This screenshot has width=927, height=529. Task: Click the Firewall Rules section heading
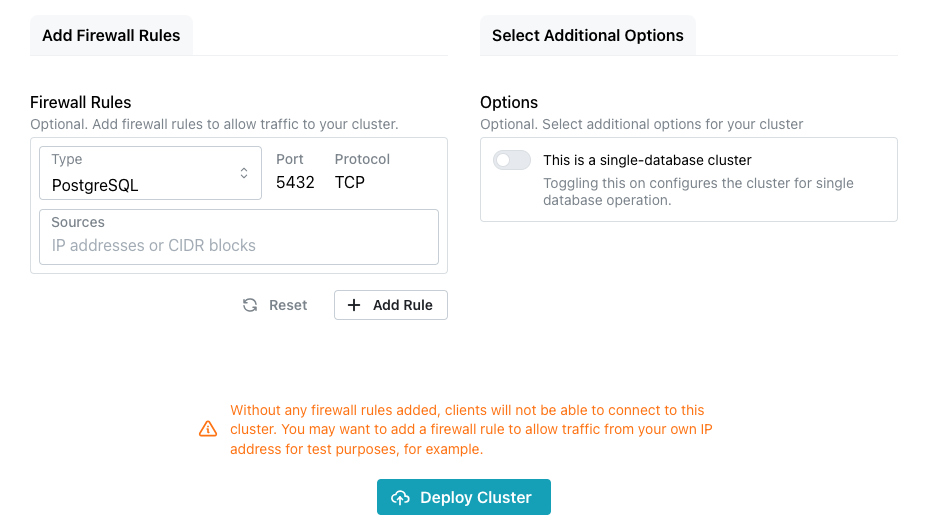80,102
